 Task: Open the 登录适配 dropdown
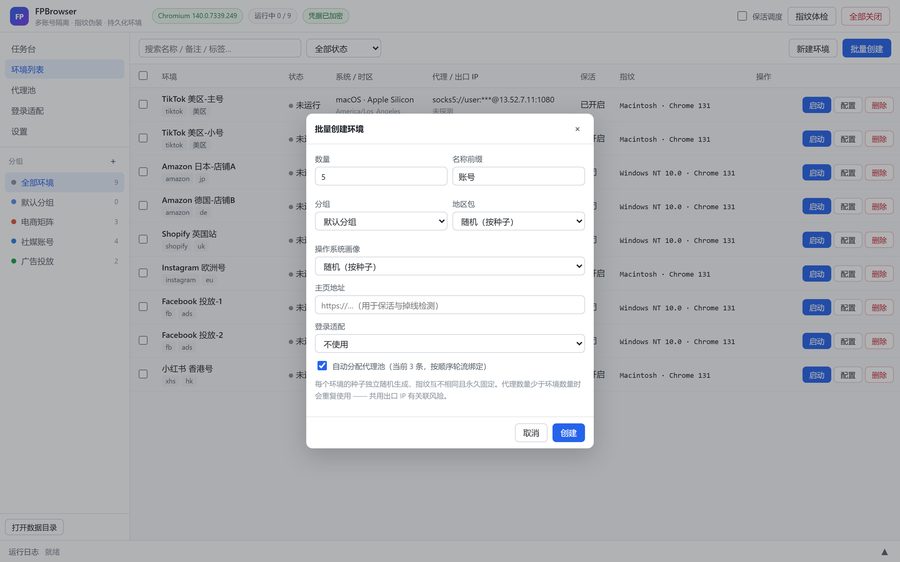click(x=450, y=344)
